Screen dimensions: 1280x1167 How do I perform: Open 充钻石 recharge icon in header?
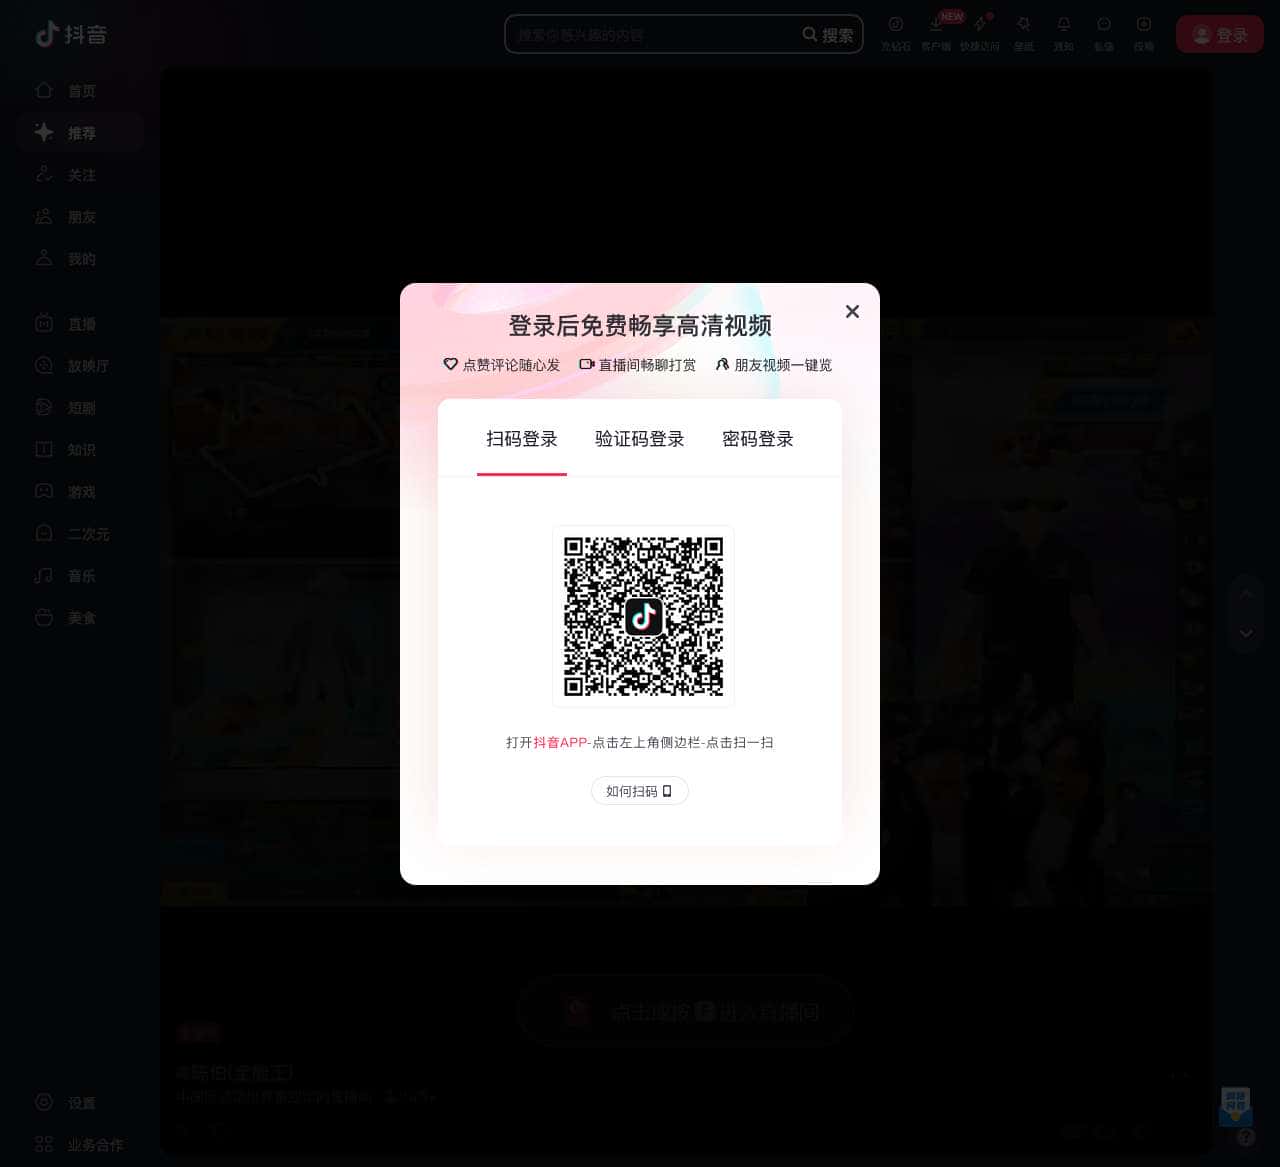click(896, 33)
